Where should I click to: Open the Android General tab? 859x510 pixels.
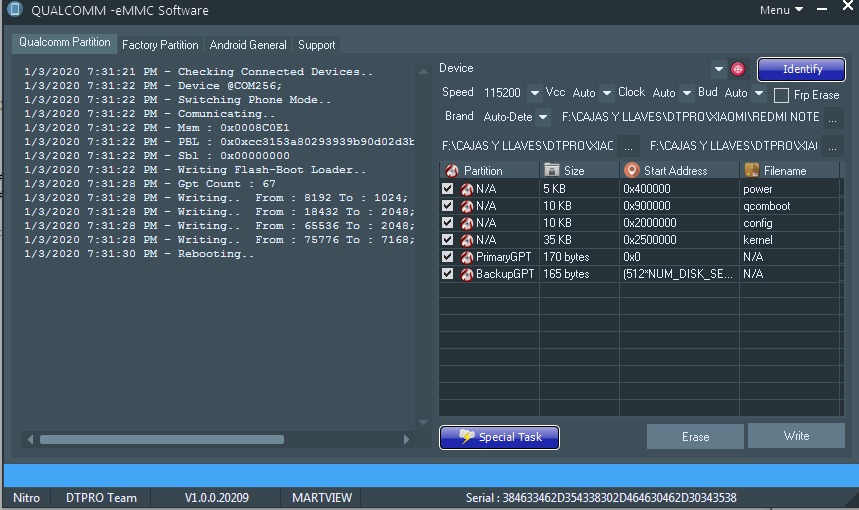tap(248, 45)
